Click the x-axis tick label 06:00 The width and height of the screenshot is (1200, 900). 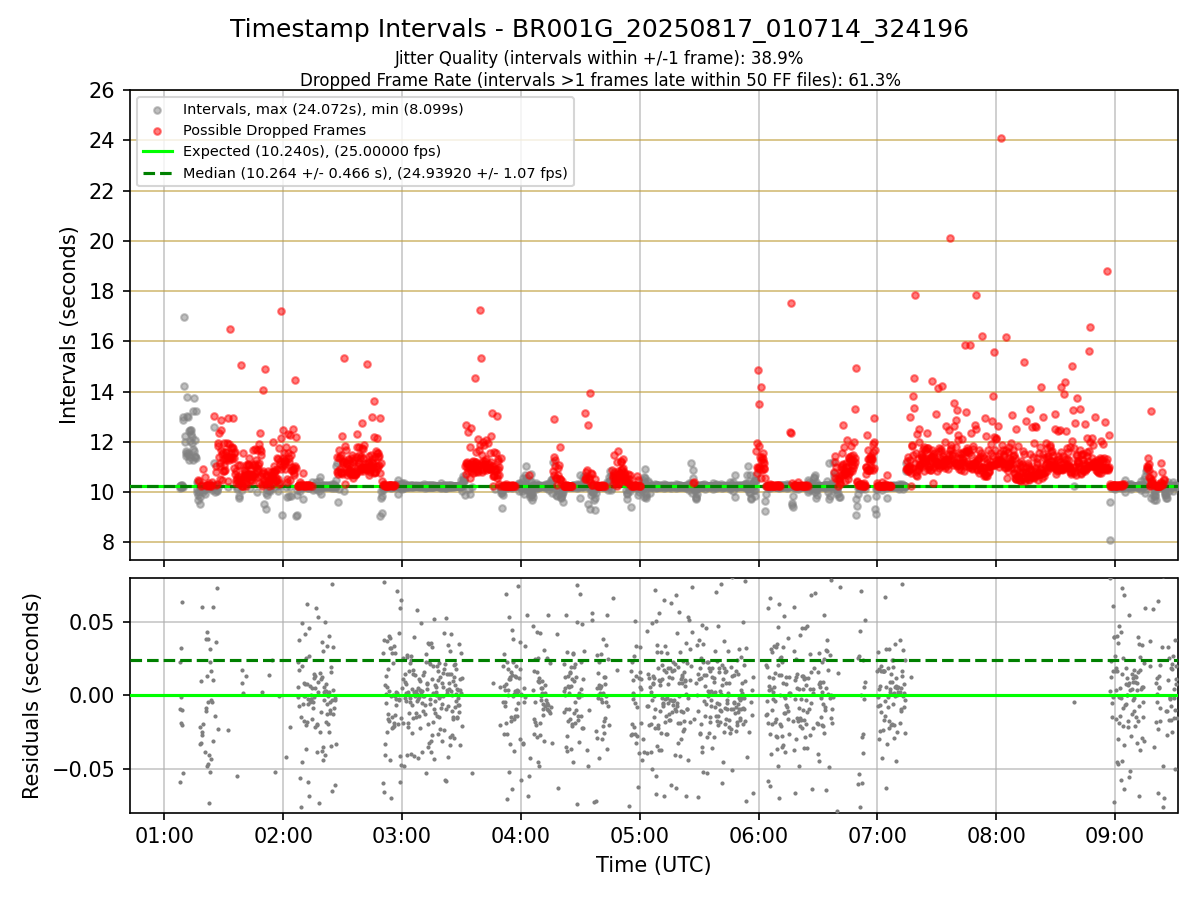(758, 835)
